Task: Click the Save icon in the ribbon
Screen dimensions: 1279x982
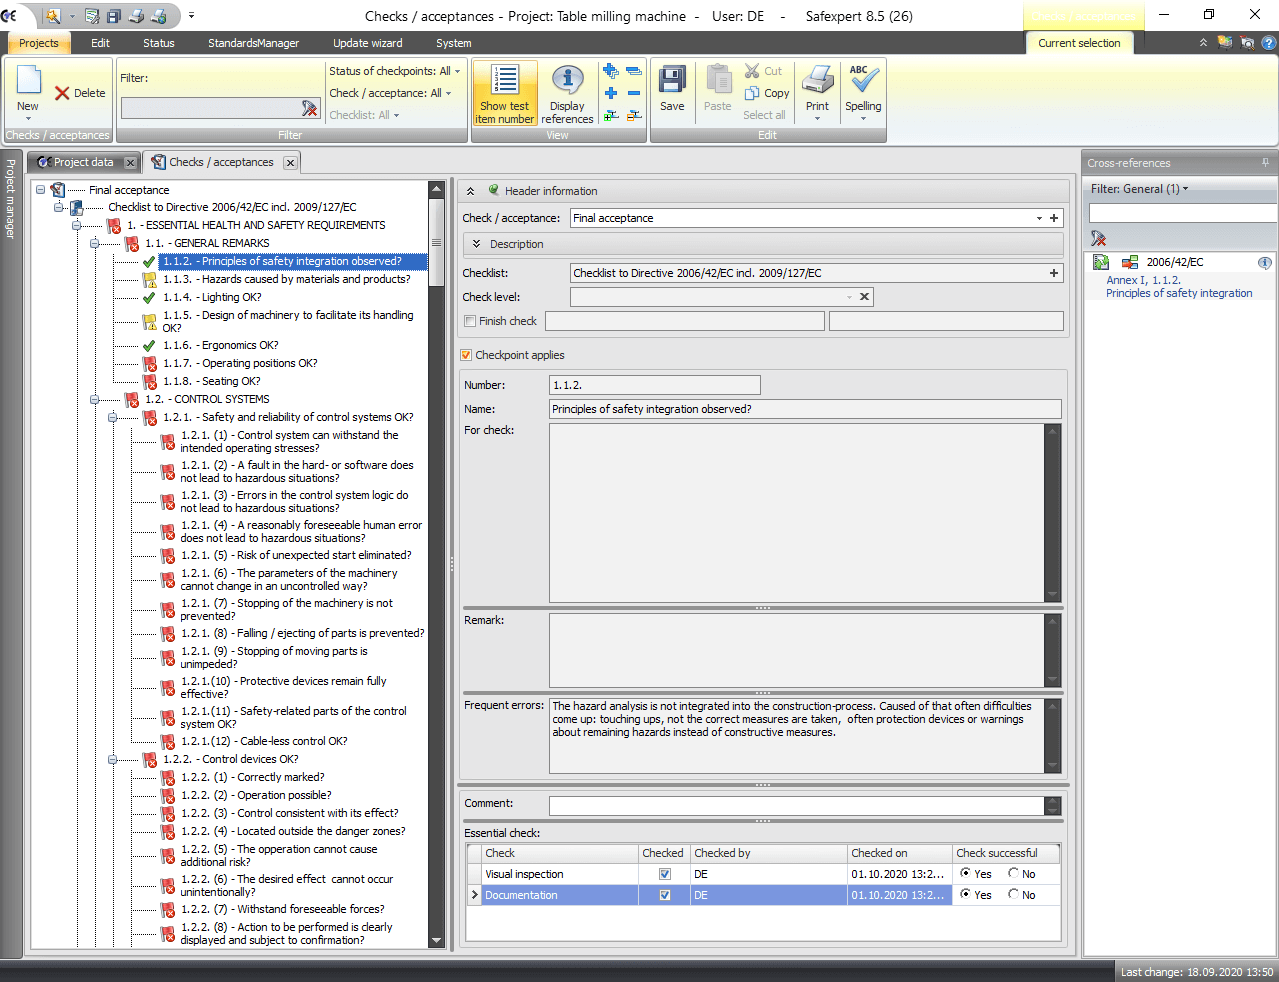Action: pos(672,82)
